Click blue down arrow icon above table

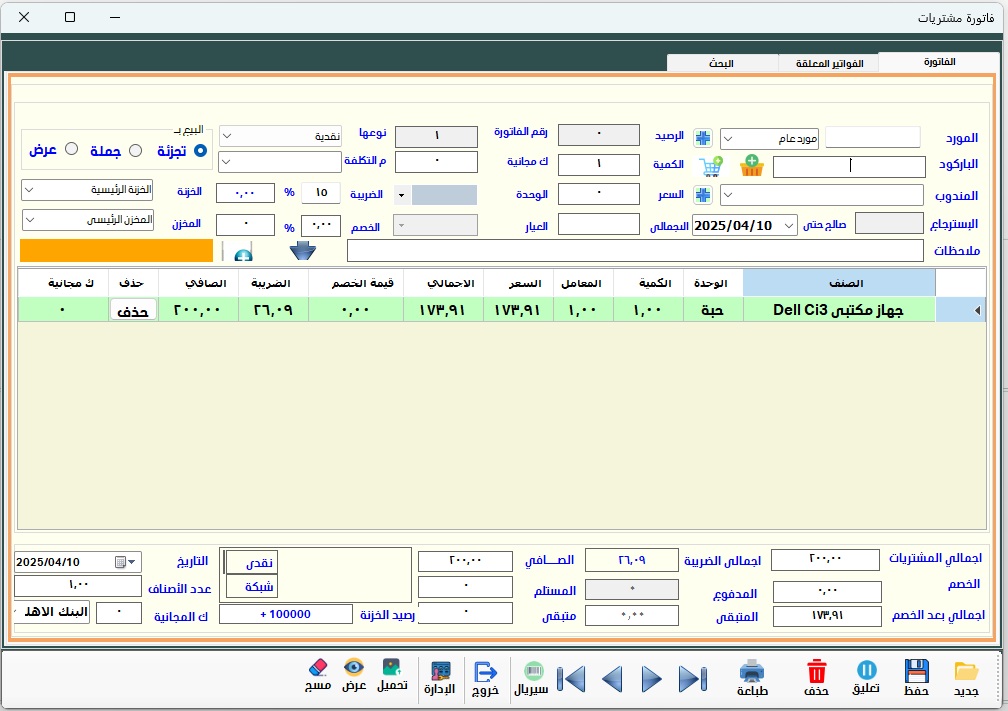pyautogui.click(x=302, y=251)
